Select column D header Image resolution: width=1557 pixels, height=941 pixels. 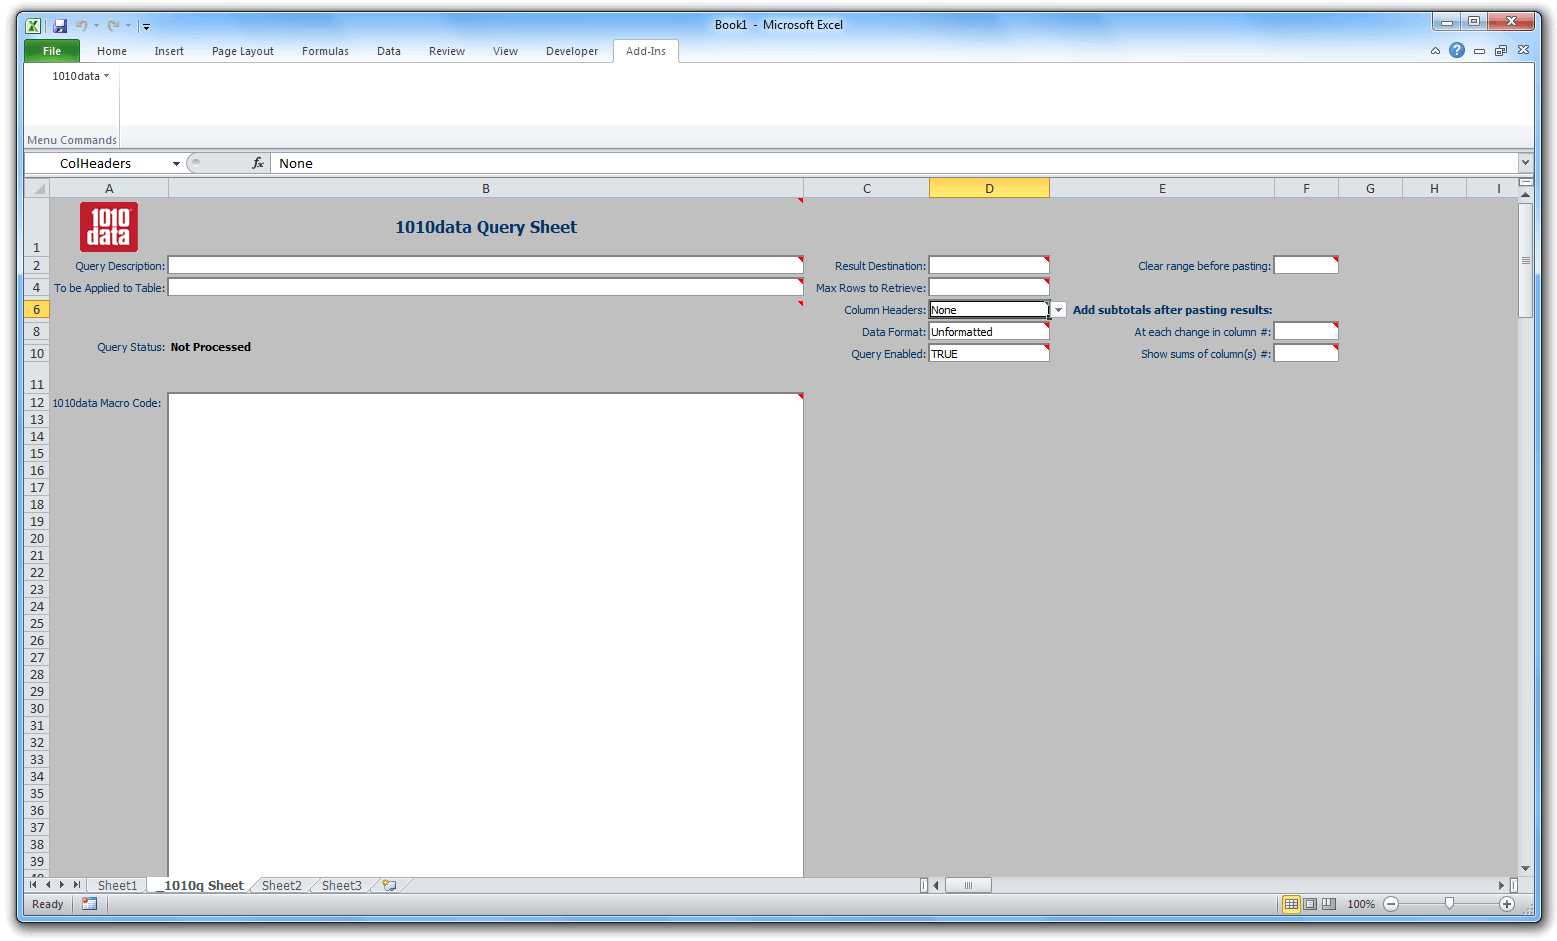pyautogui.click(x=989, y=188)
